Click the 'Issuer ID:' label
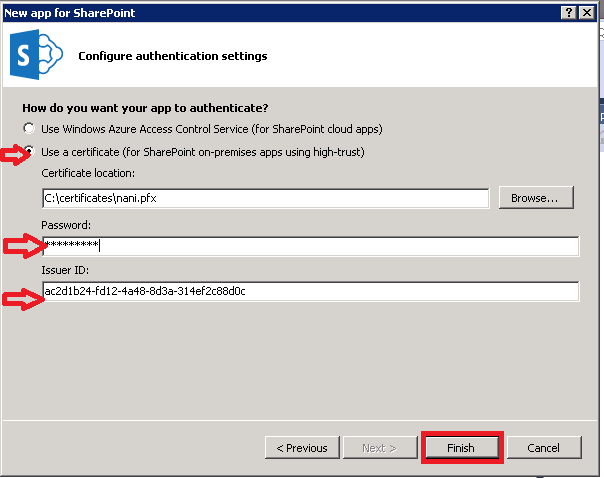This screenshot has width=604, height=478. (x=65, y=270)
